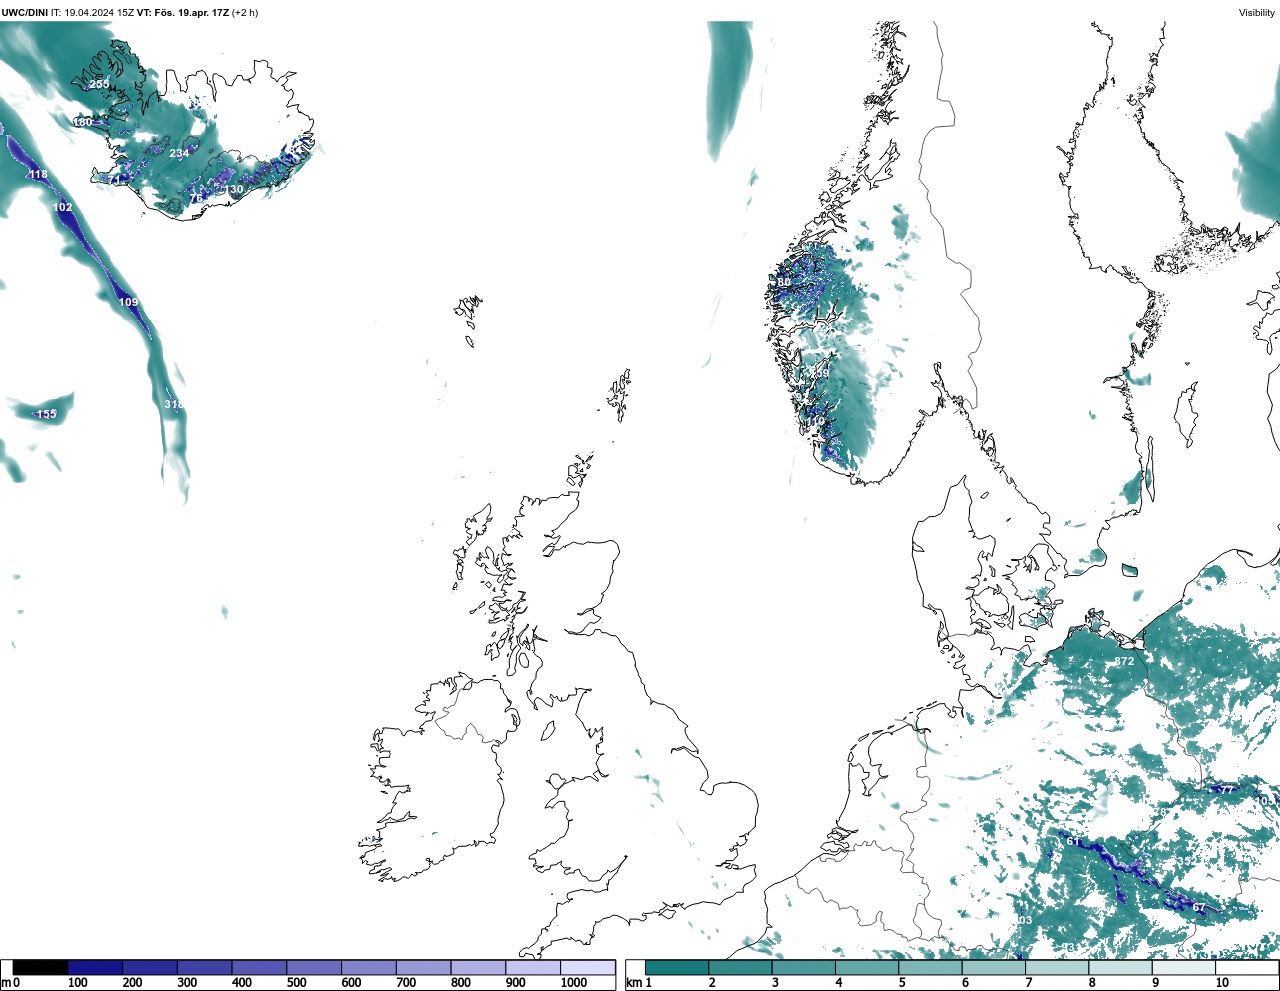Select the '234' visibility value in central Iceland
The image size is (1280, 991).
pyautogui.click(x=179, y=153)
